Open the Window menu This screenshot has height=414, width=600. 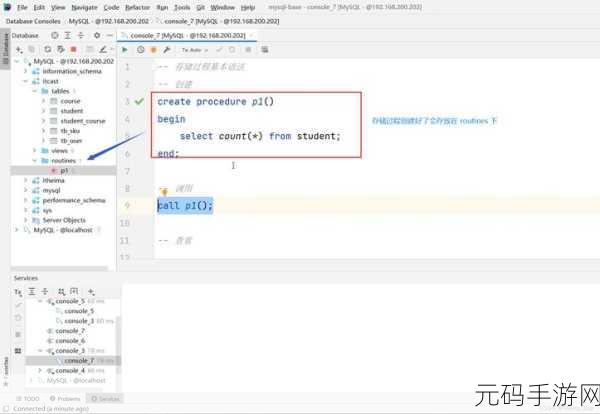coord(223,7)
